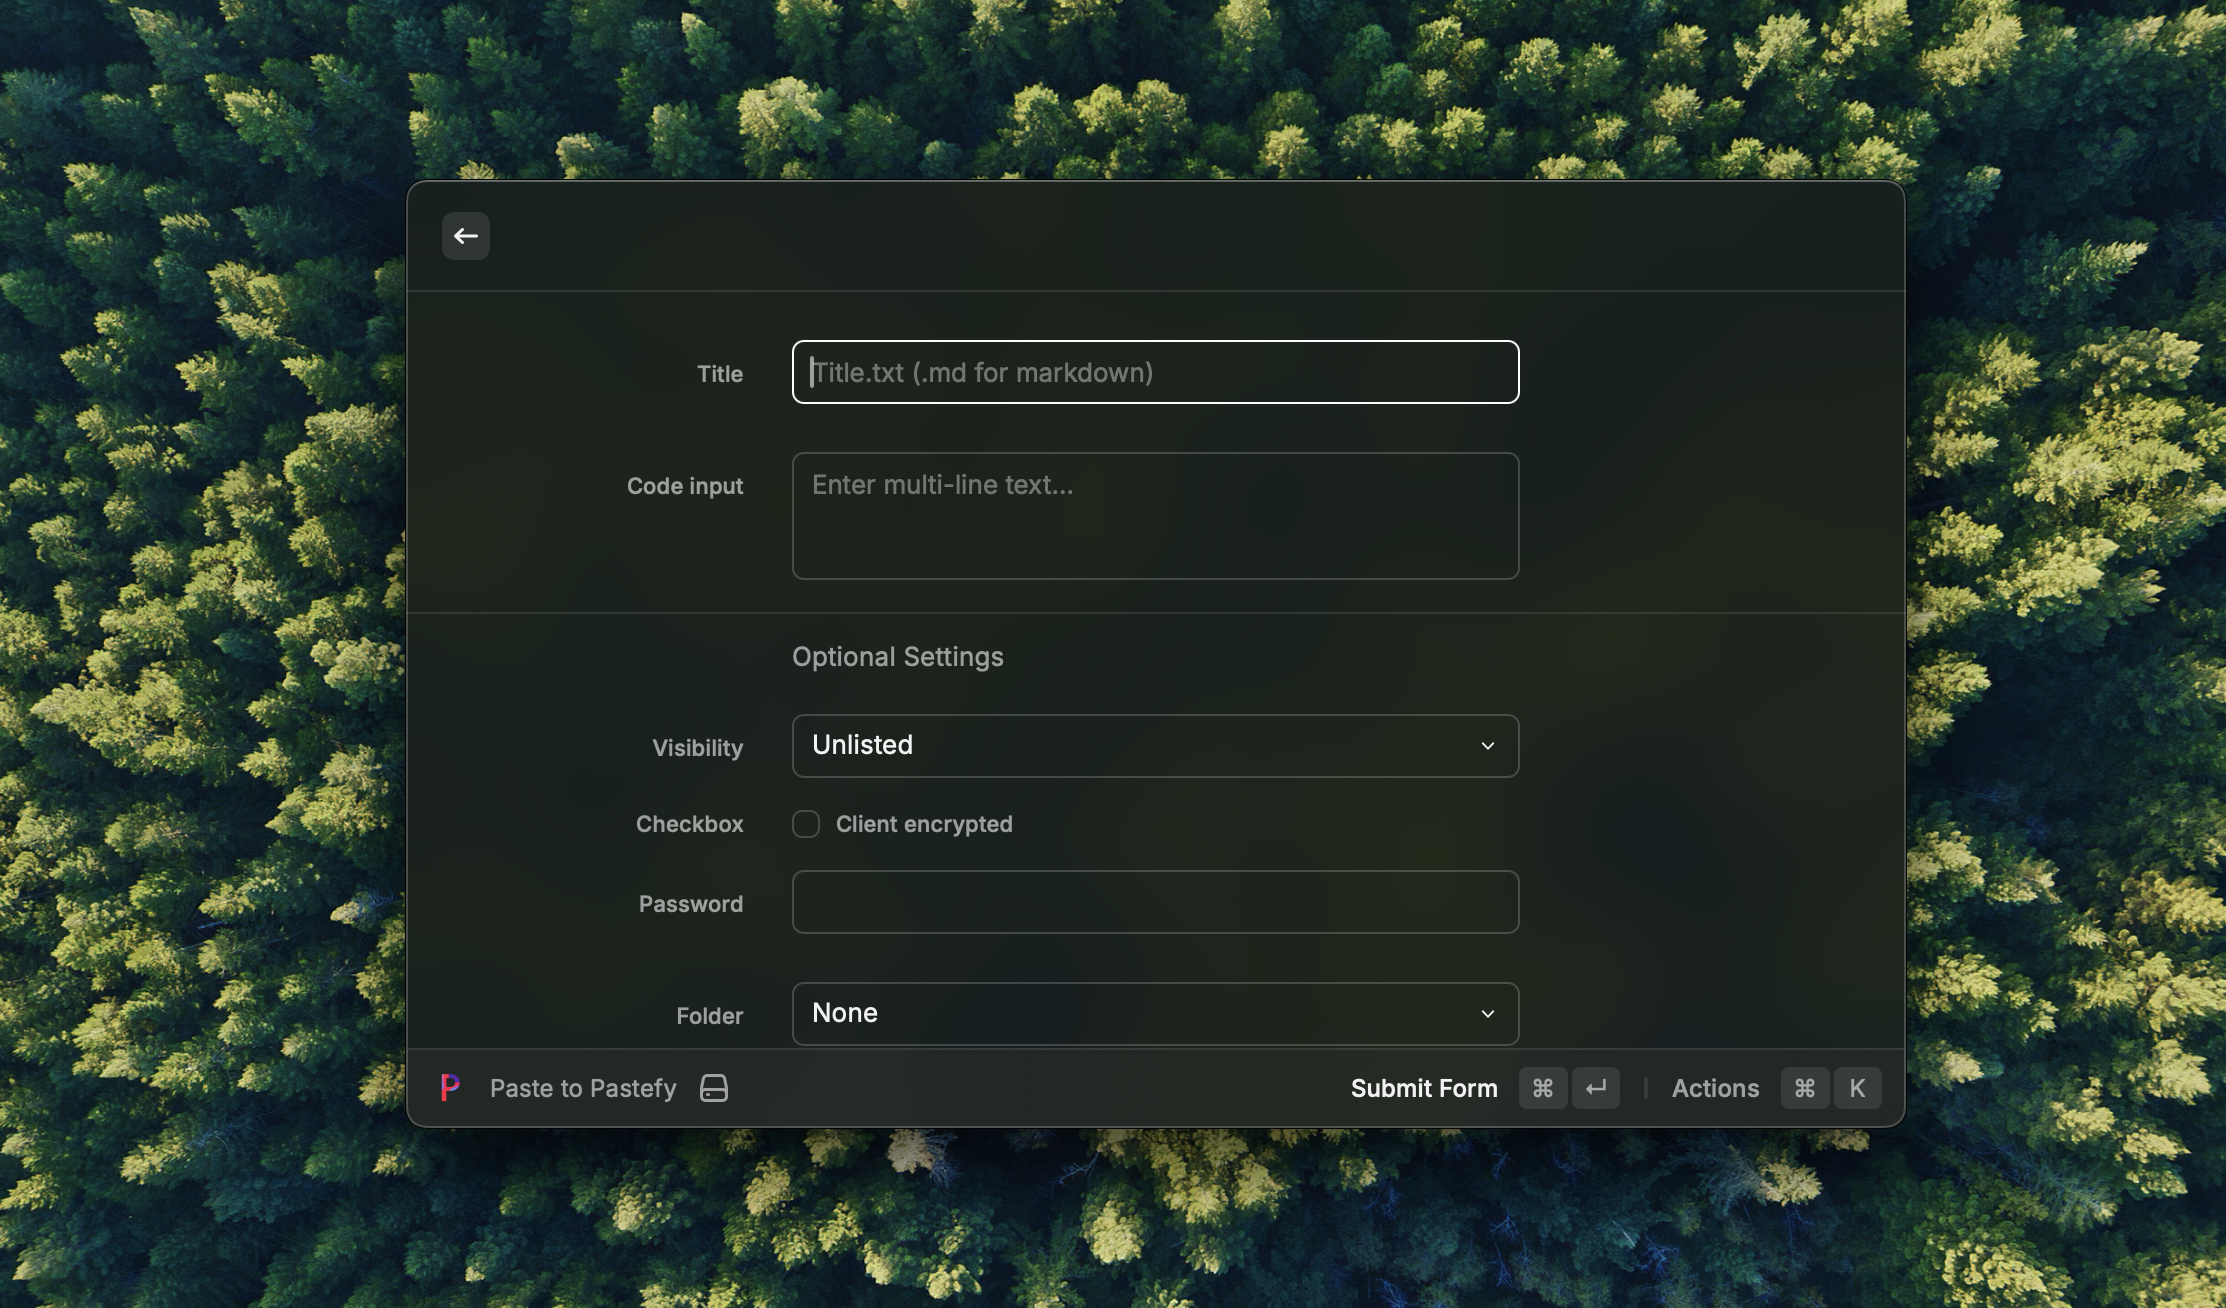The width and height of the screenshot is (2226, 1308).
Task: Click into the Code input text area
Action: point(1155,516)
